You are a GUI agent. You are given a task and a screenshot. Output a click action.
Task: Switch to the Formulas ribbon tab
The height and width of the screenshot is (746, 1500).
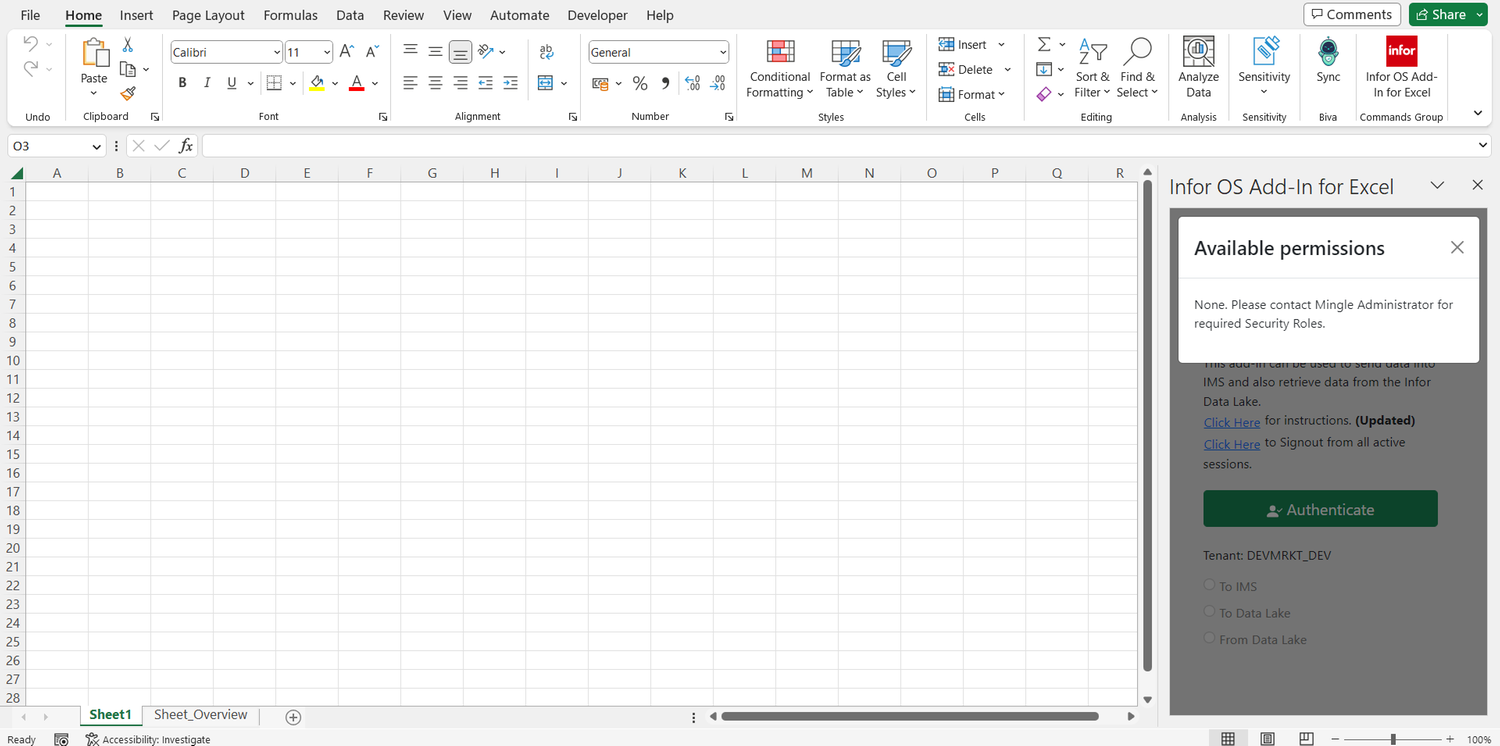pyautogui.click(x=290, y=15)
